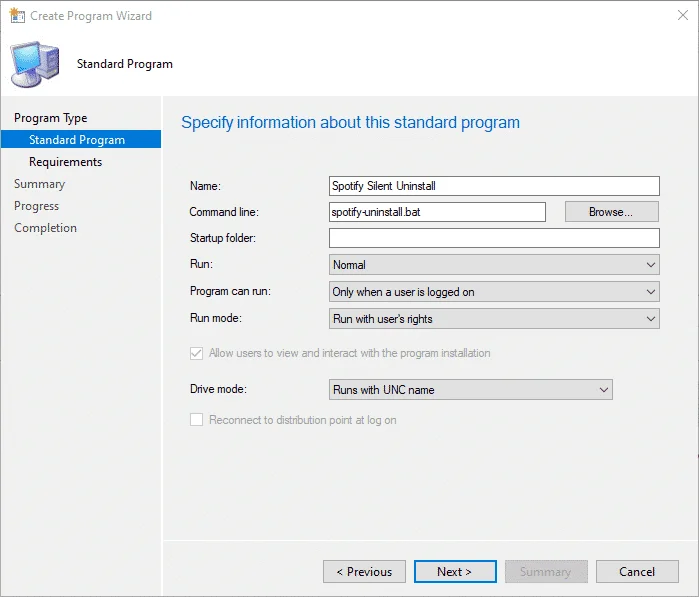Click the Standard Program header title text
Viewport: 699px width, 597px height.
[125, 64]
